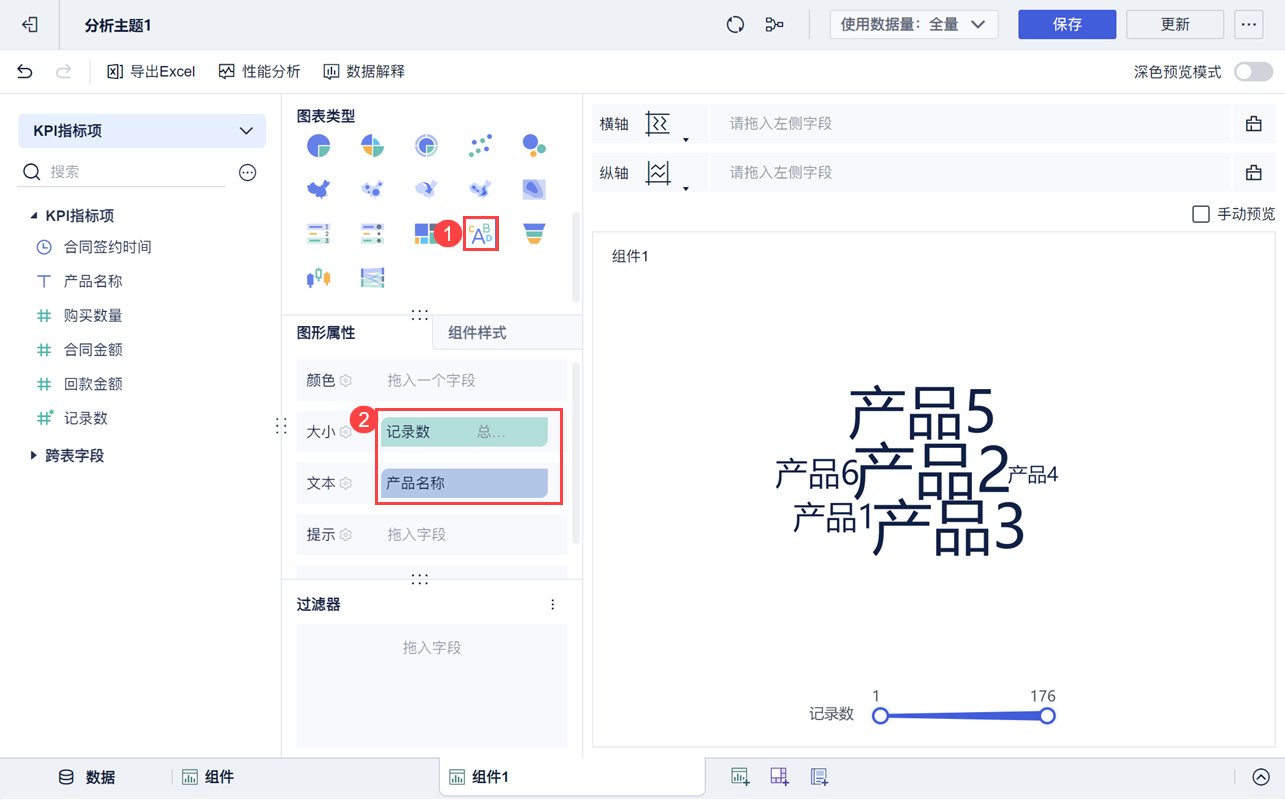Open the field list options beside search

pos(248,173)
